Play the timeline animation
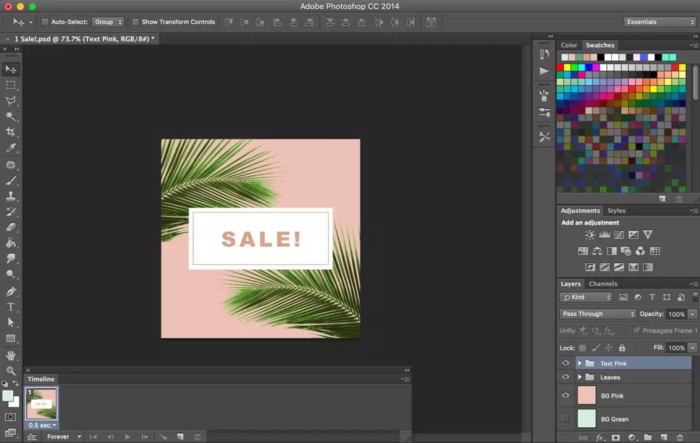The width and height of the screenshot is (700, 443). tap(127, 437)
